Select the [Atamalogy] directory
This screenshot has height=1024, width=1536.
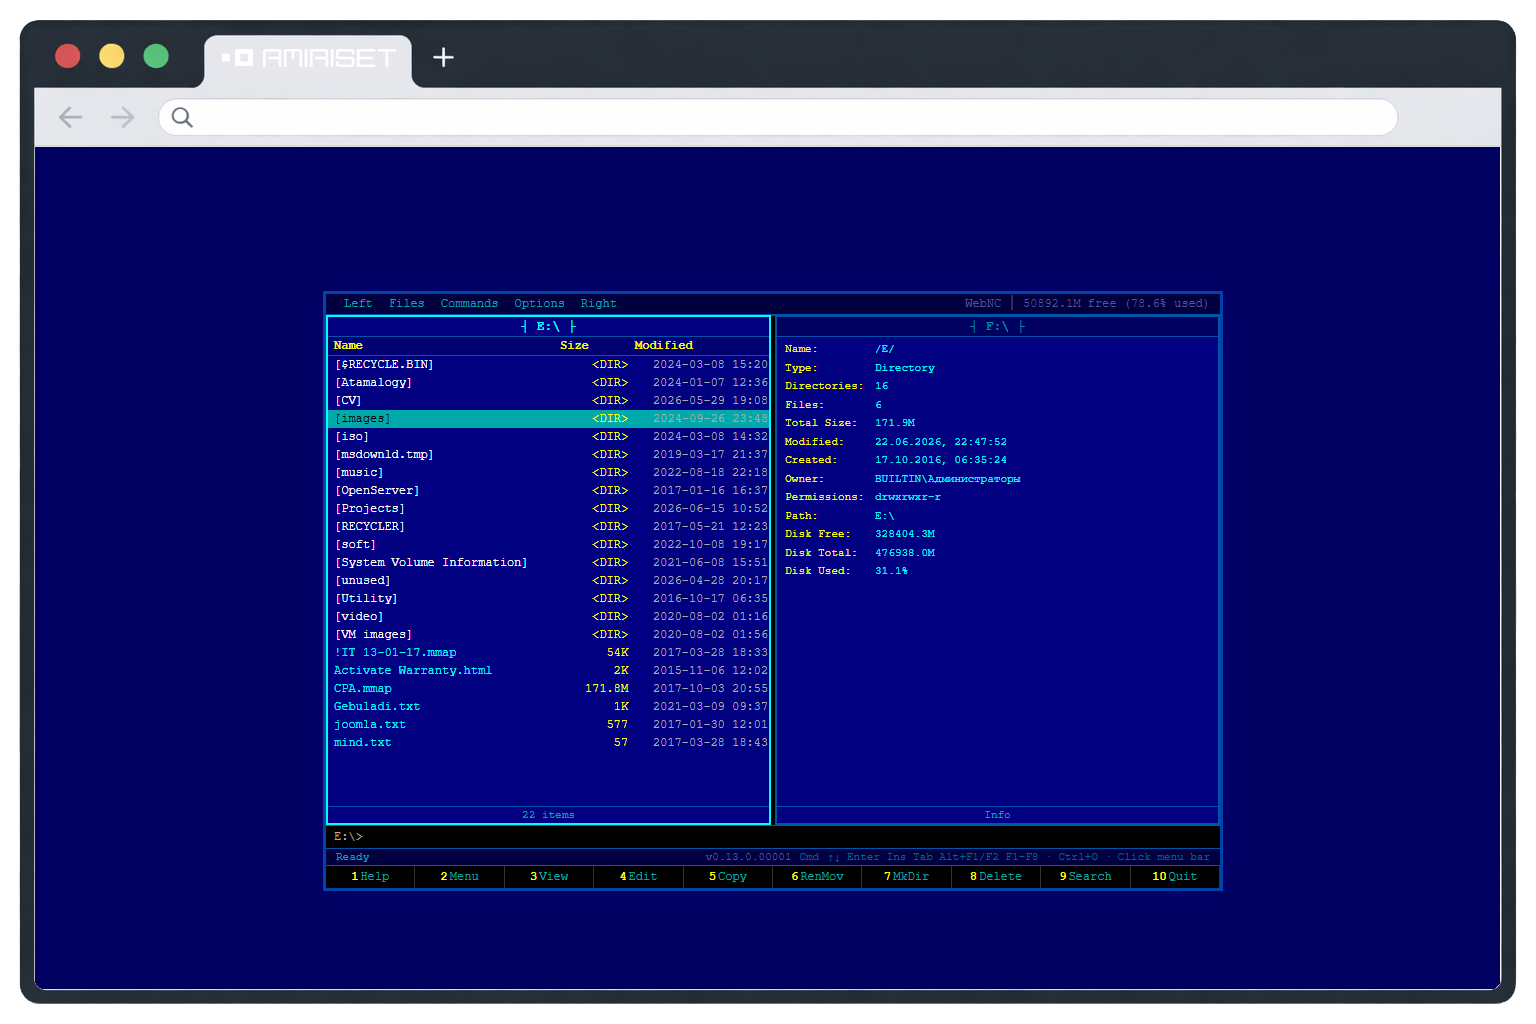click(549, 383)
